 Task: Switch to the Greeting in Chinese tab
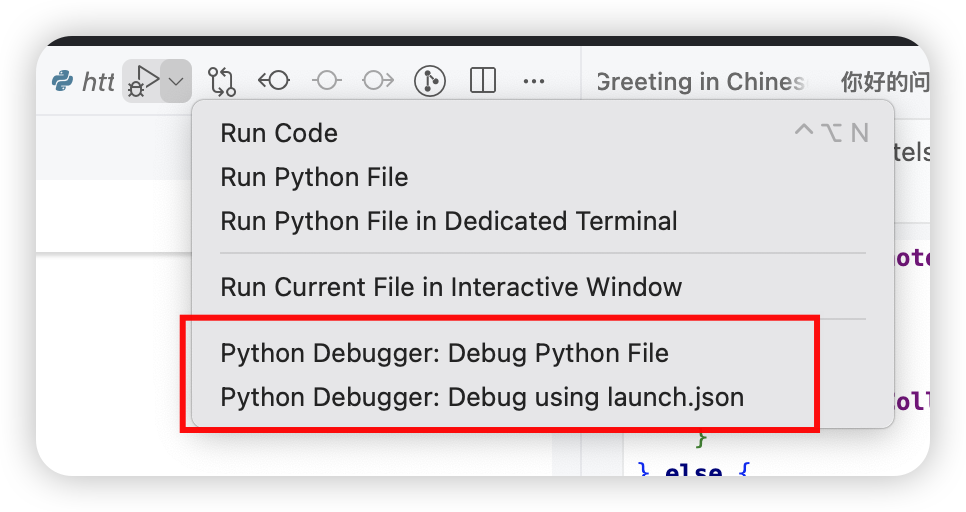(700, 81)
